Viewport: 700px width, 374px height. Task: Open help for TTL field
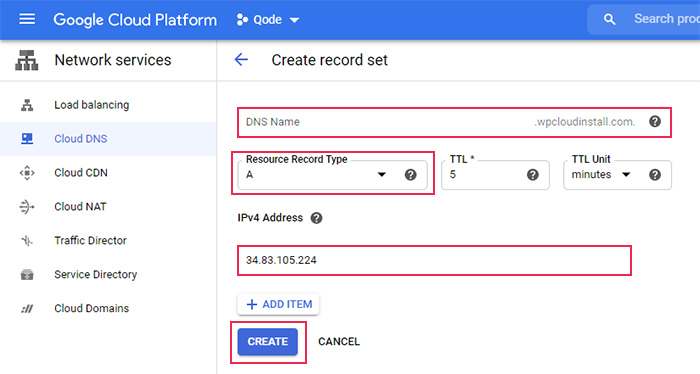click(x=533, y=175)
